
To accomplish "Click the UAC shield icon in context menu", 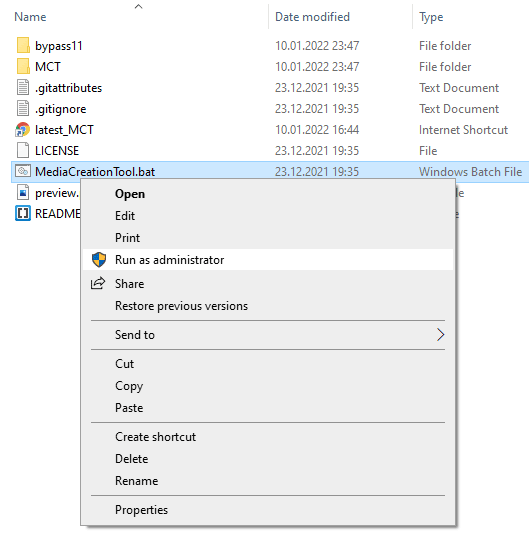I will tap(99, 260).
